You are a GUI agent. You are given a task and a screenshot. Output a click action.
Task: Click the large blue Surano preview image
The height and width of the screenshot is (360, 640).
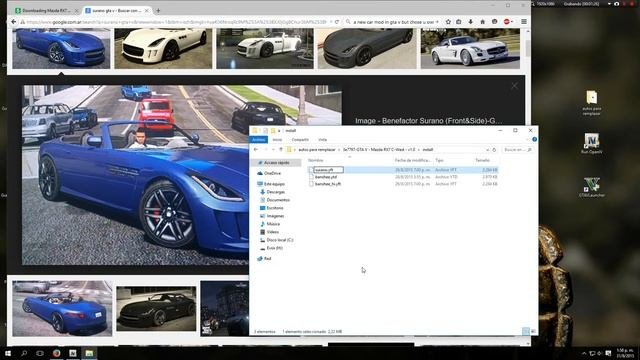click(136, 175)
